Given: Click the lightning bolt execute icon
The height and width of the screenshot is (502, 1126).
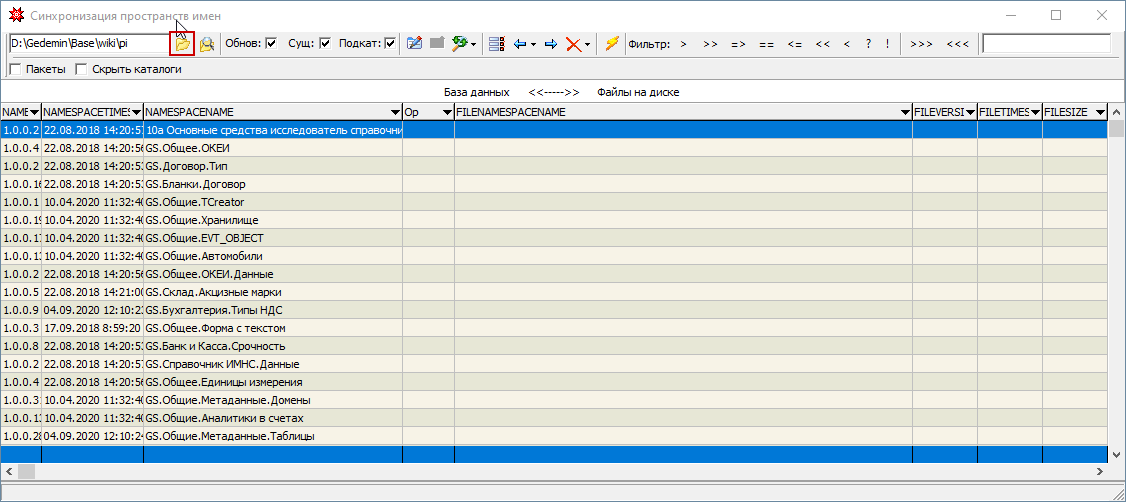Looking at the screenshot, I should click(x=611, y=44).
